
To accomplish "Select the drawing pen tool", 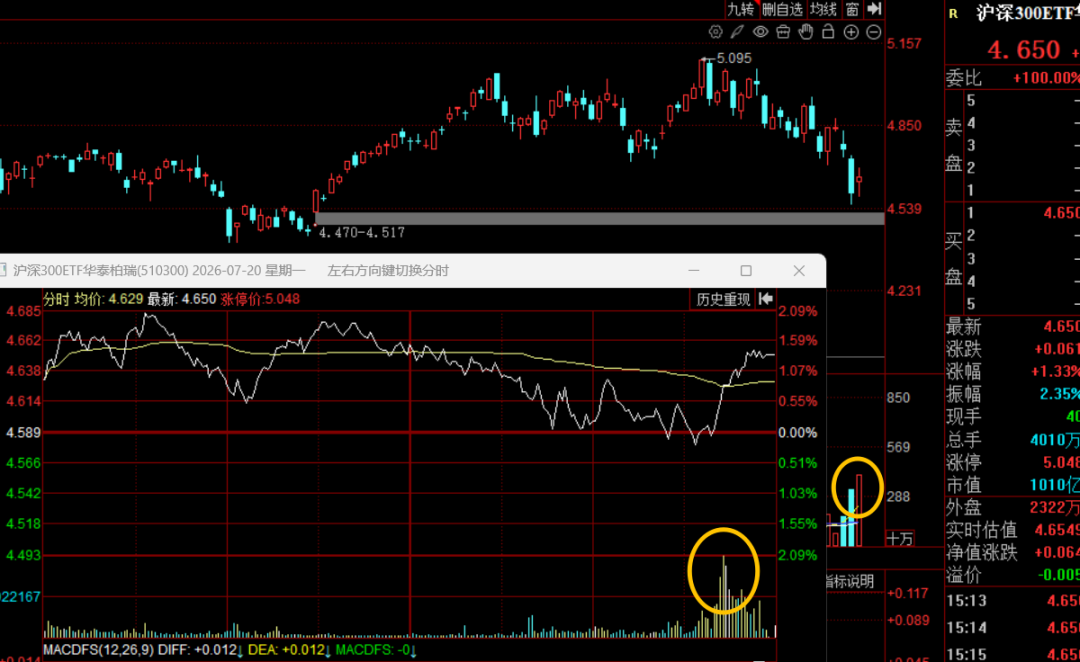I will coord(737,32).
